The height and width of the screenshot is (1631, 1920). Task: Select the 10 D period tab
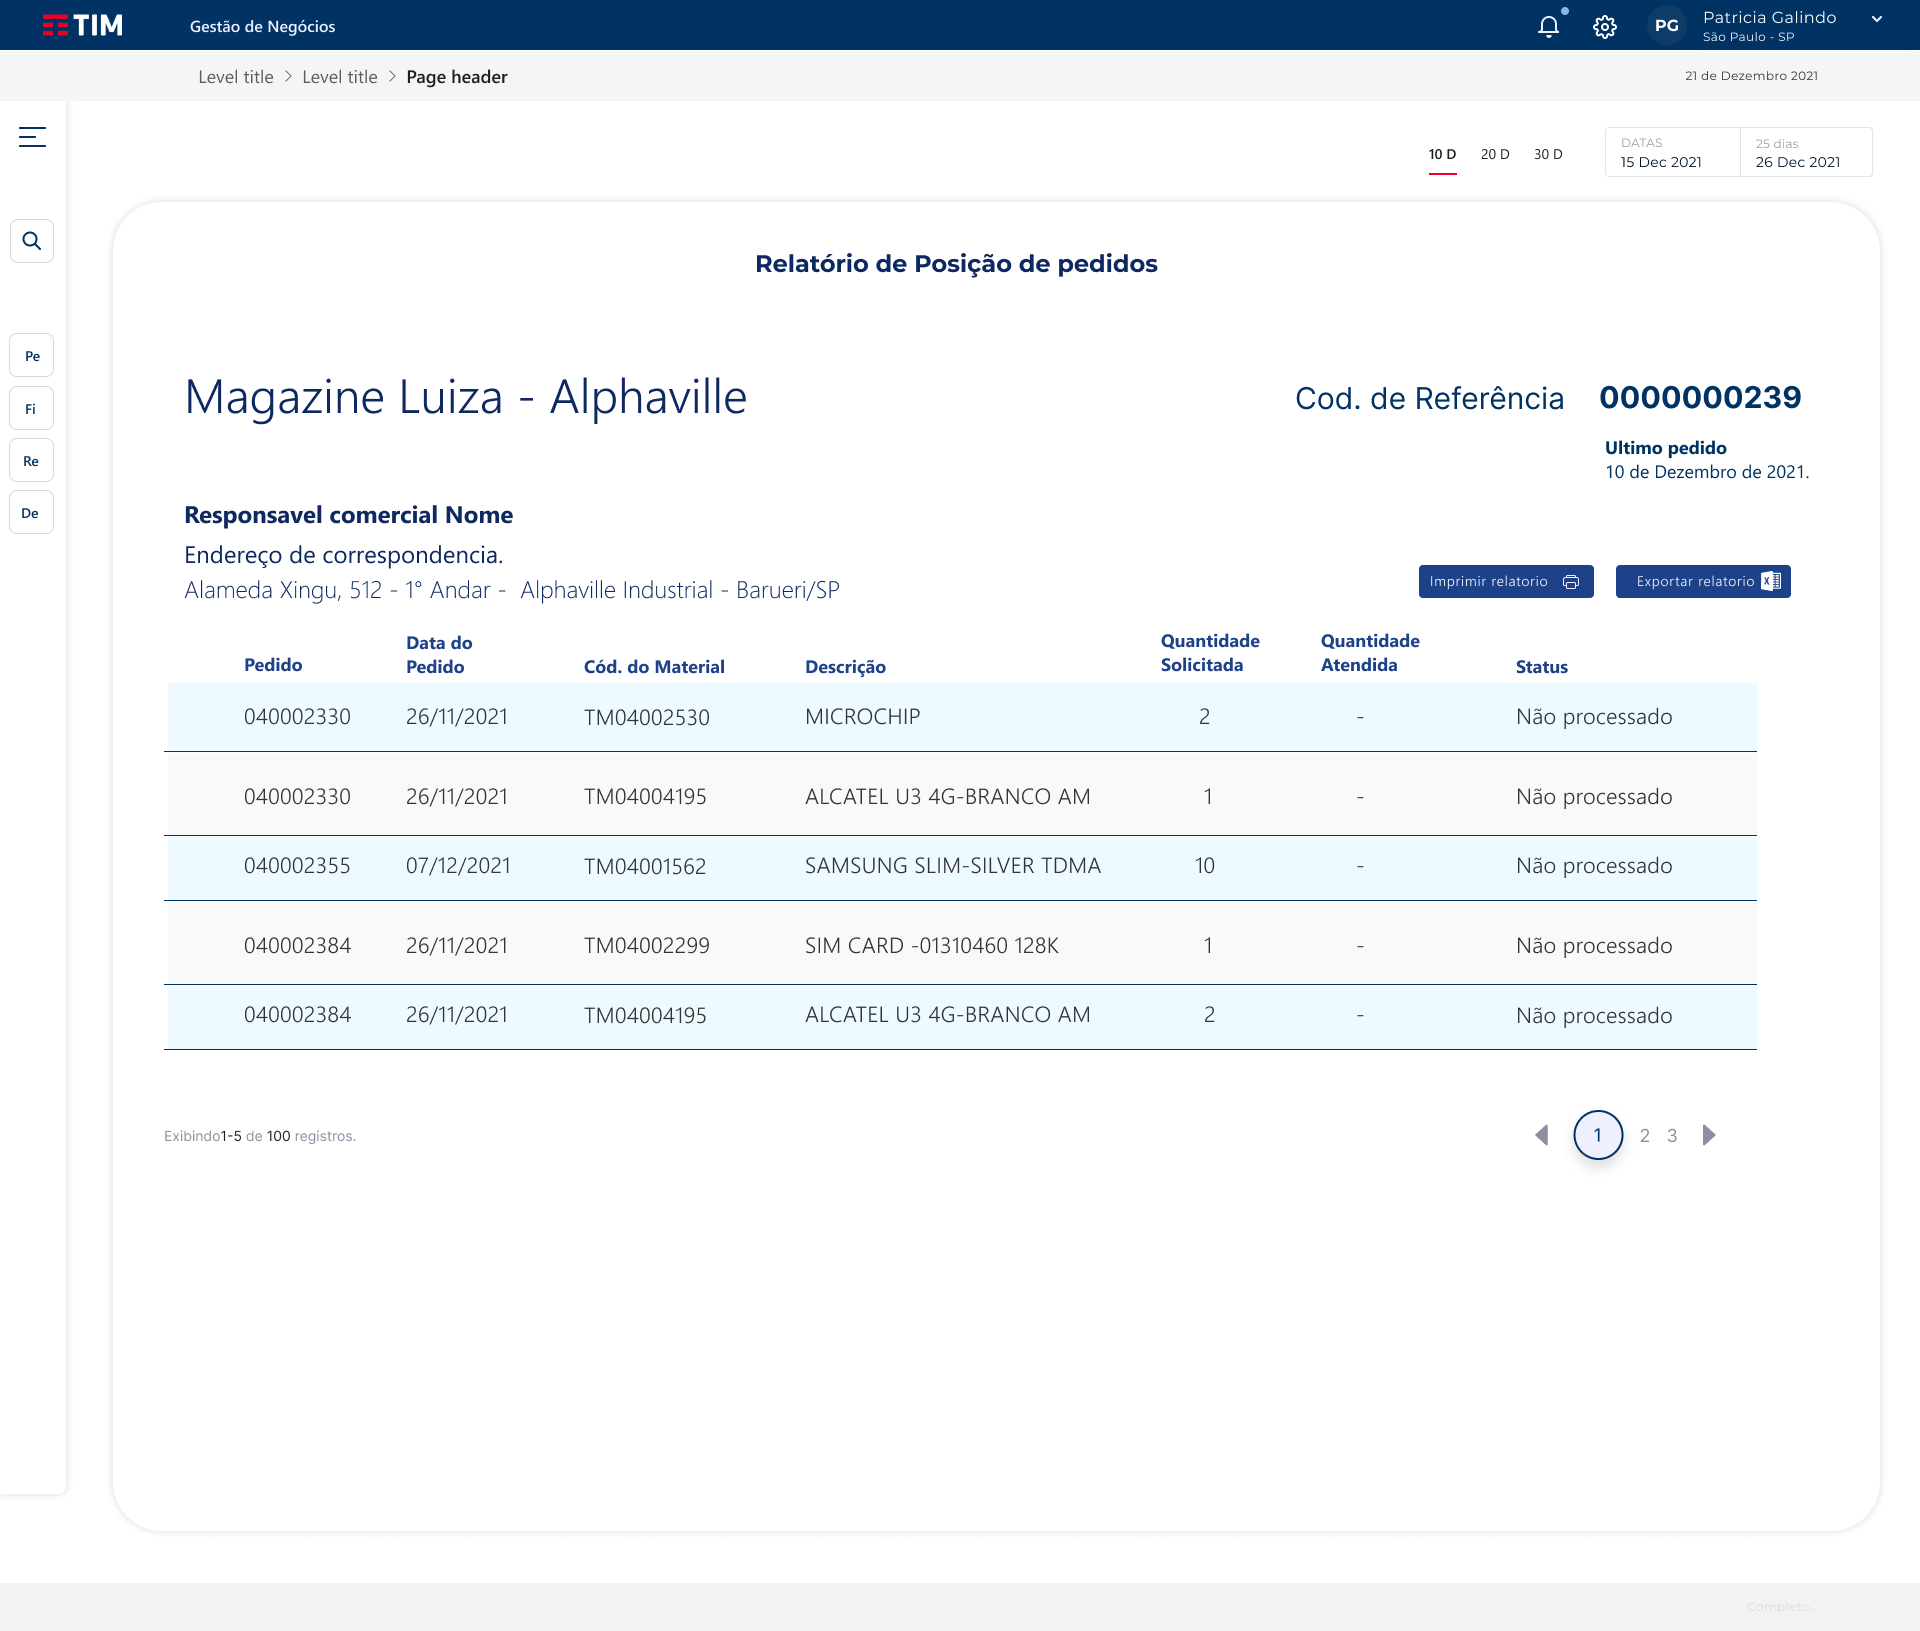coord(1442,155)
